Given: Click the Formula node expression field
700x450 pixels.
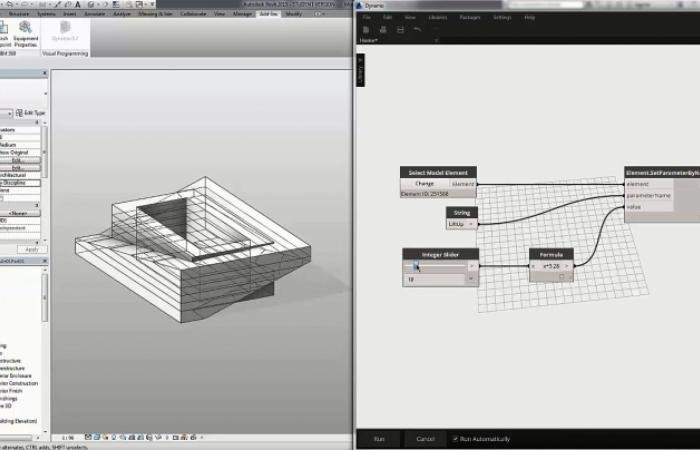Looking at the screenshot, I should 550,266.
